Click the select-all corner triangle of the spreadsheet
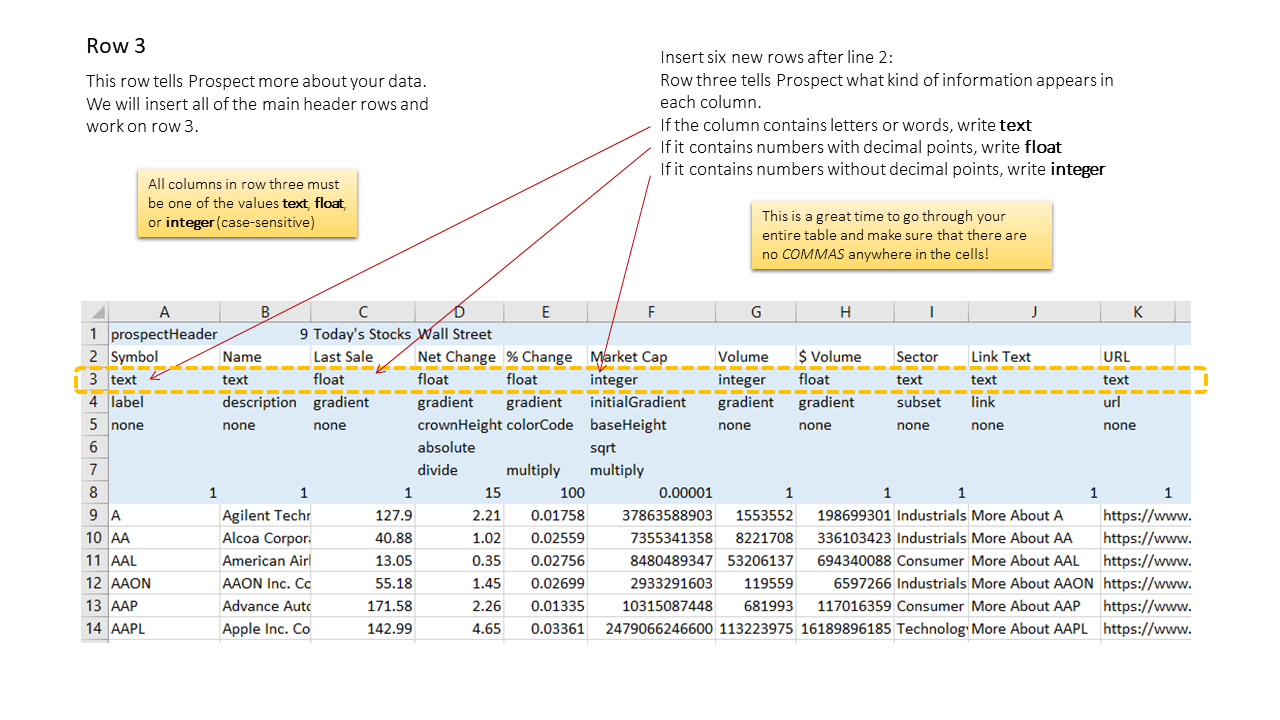Screen dimensions: 1280x720 point(95,312)
